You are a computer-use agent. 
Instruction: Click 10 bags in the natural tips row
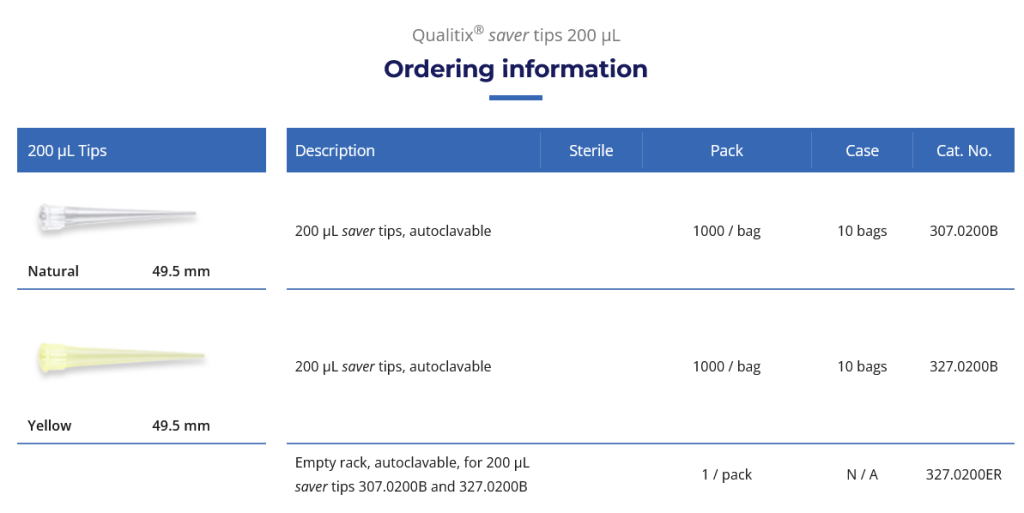(x=861, y=231)
